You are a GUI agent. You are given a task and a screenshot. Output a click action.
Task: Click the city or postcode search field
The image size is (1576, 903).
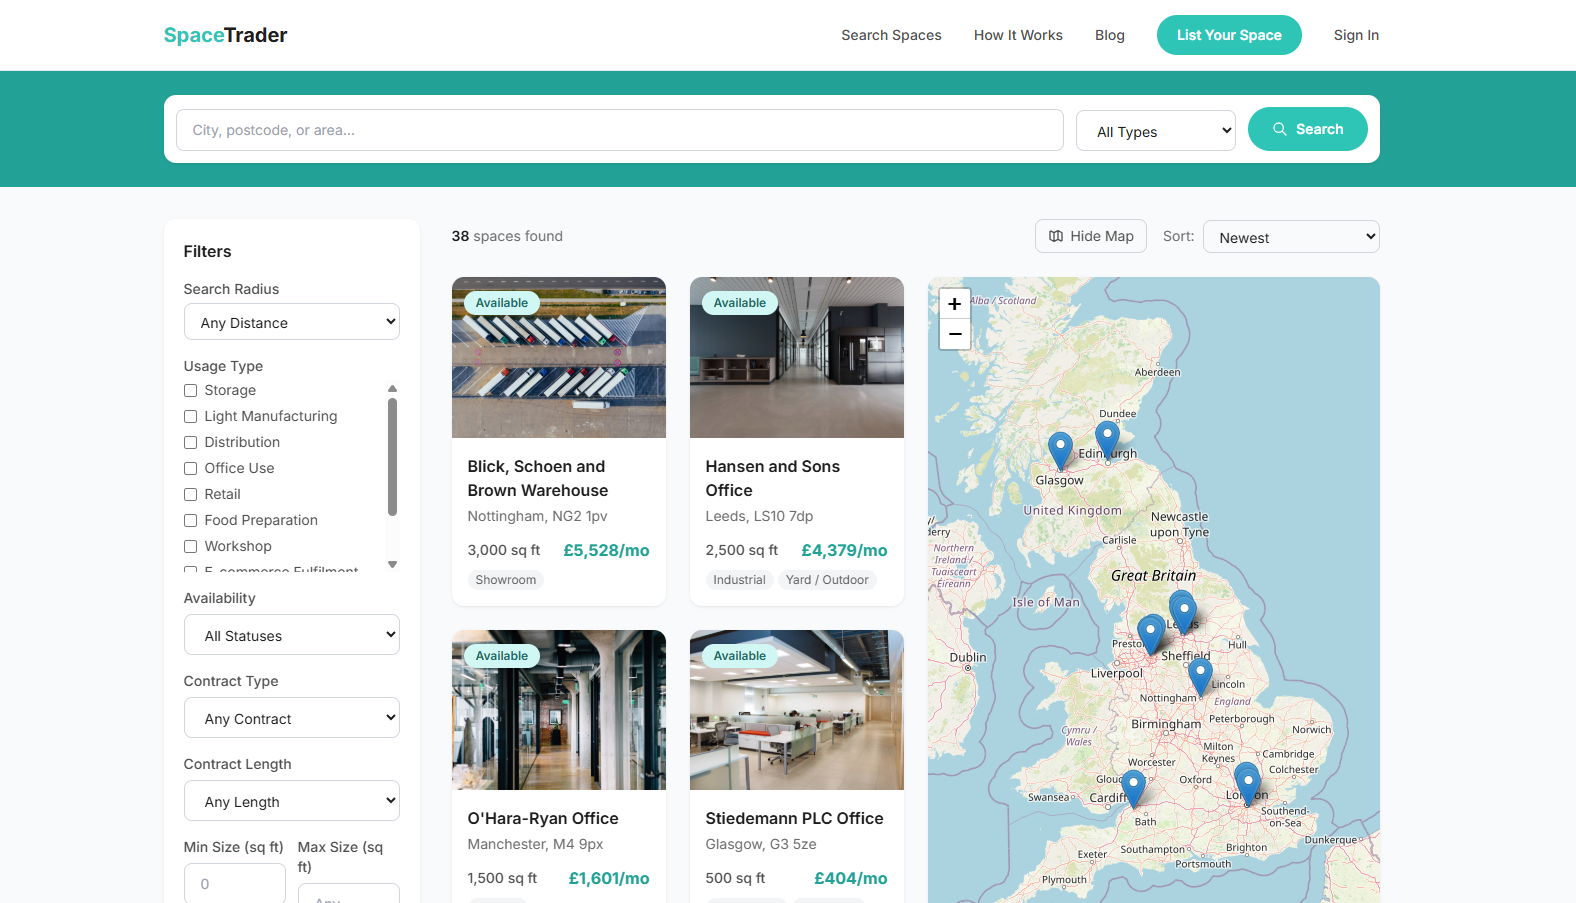[619, 130]
